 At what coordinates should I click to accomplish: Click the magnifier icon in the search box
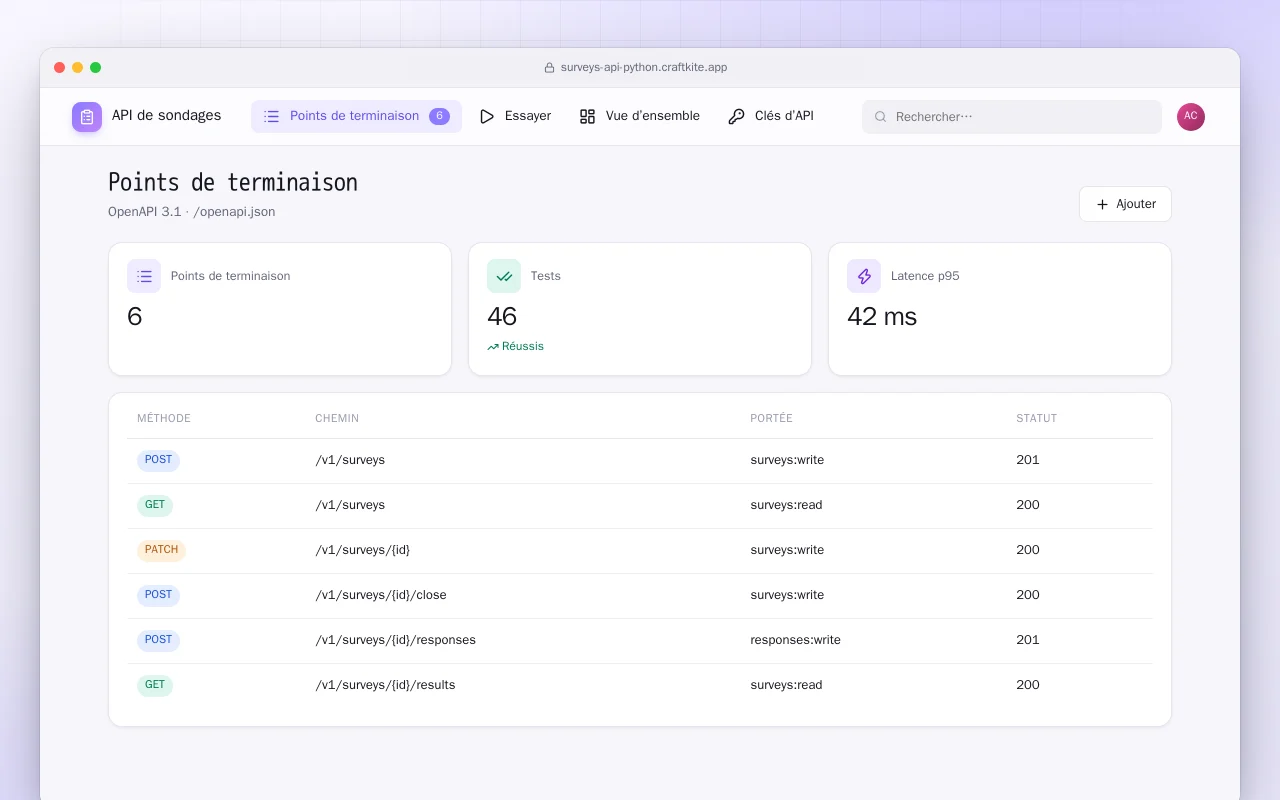coord(881,117)
